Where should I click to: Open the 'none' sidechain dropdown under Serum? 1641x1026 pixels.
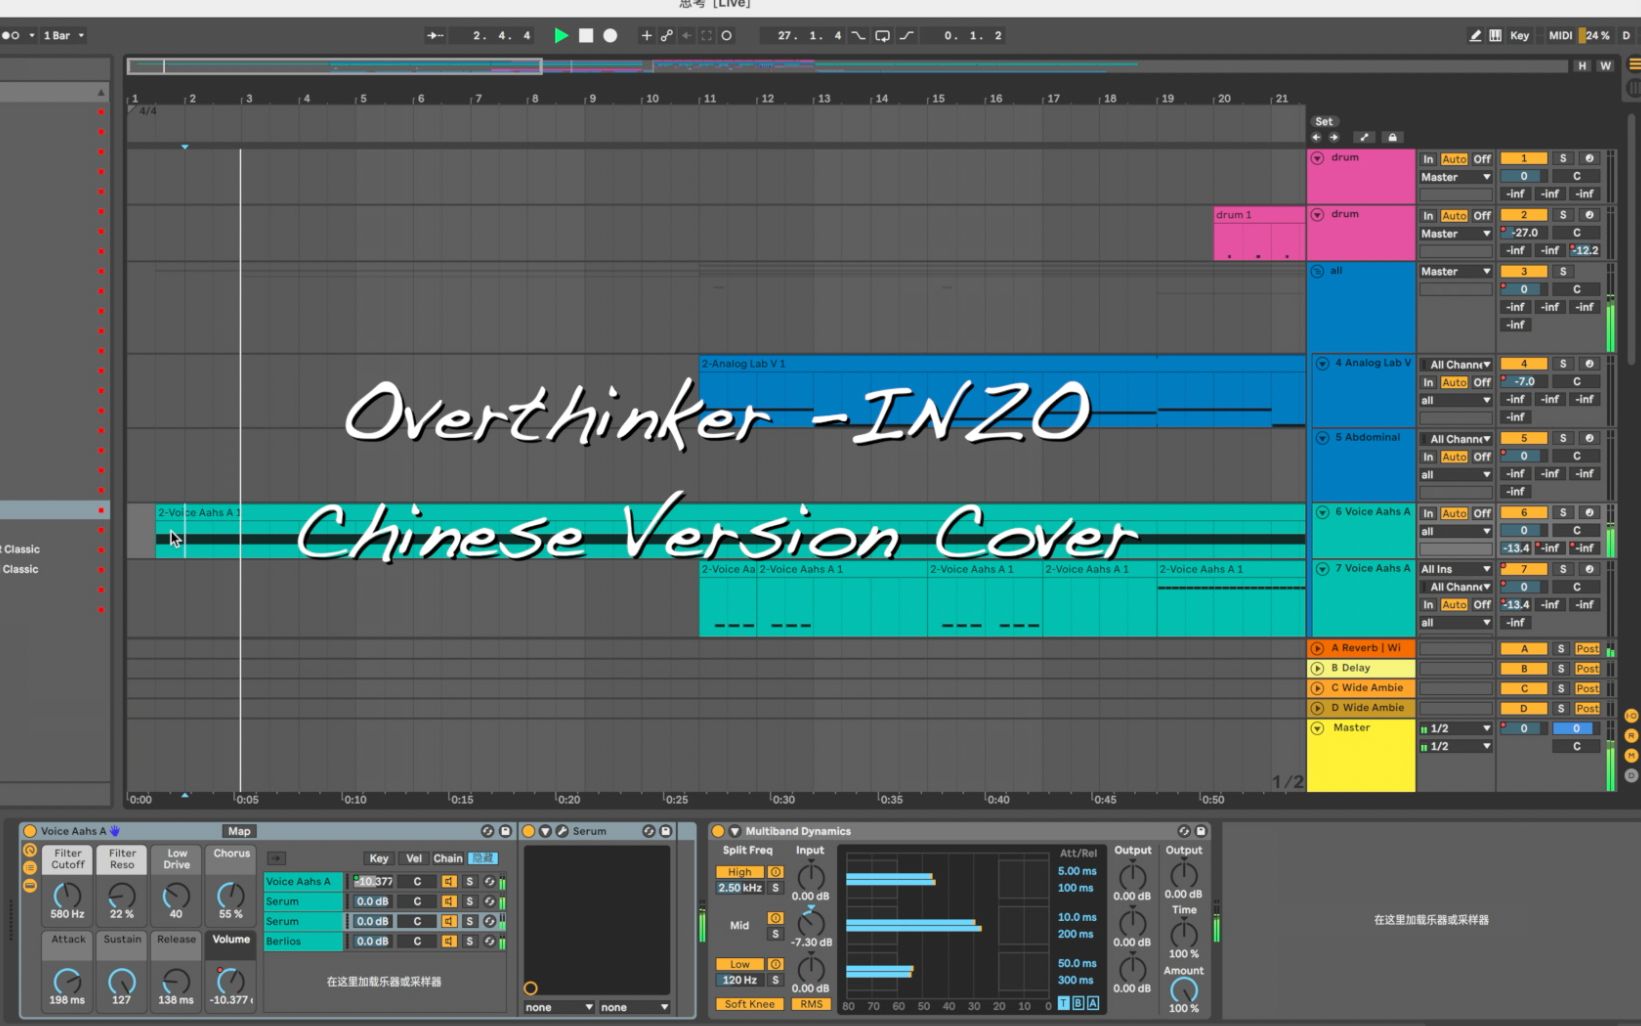[x=557, y=1007]
